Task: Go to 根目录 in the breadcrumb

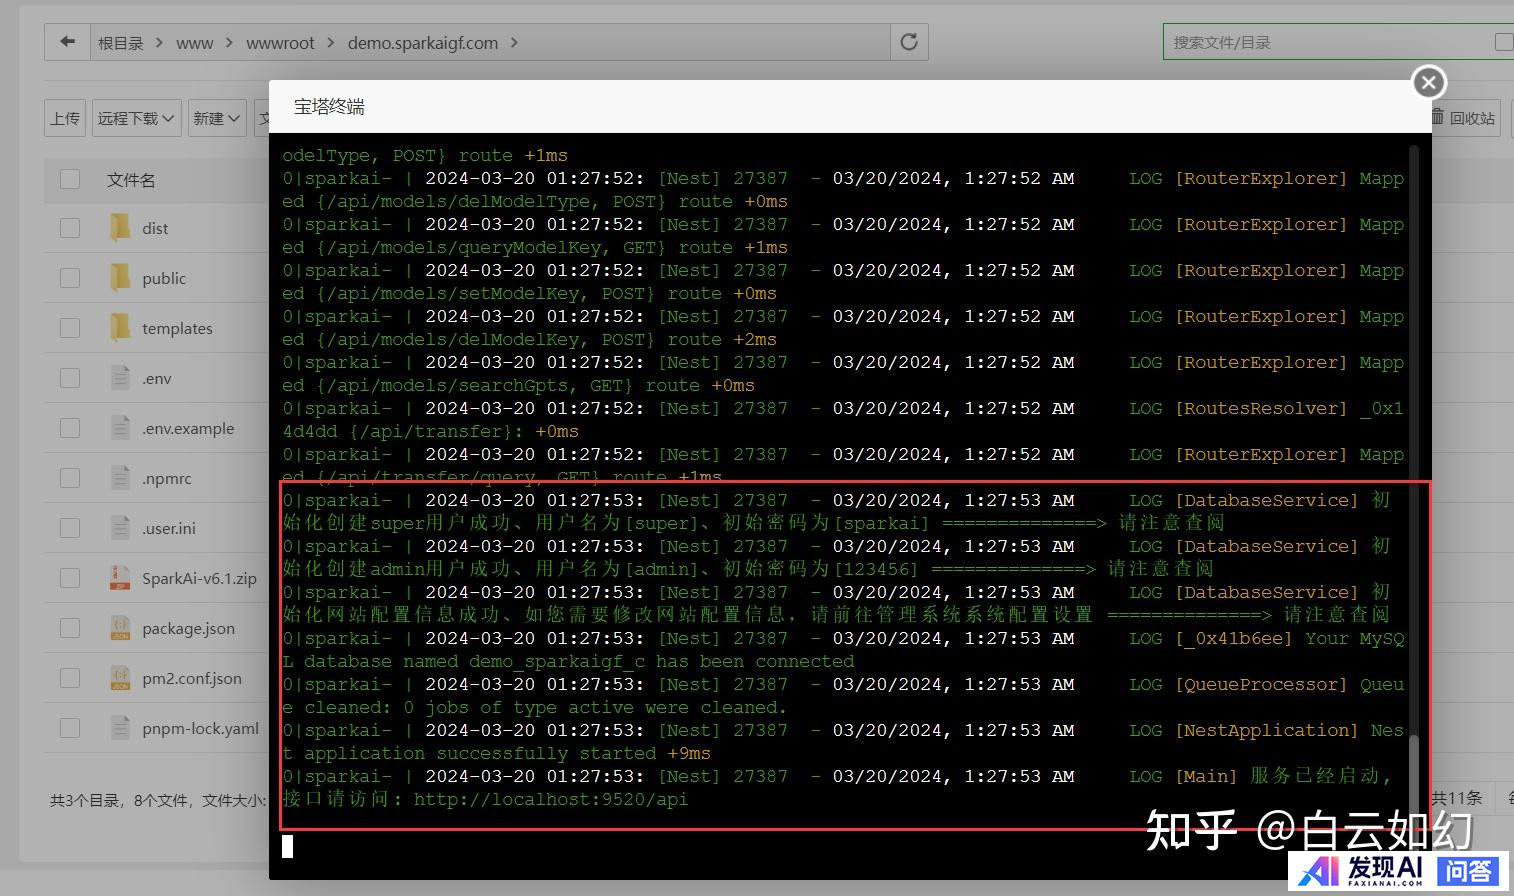Action: click(x=120, y=43)
